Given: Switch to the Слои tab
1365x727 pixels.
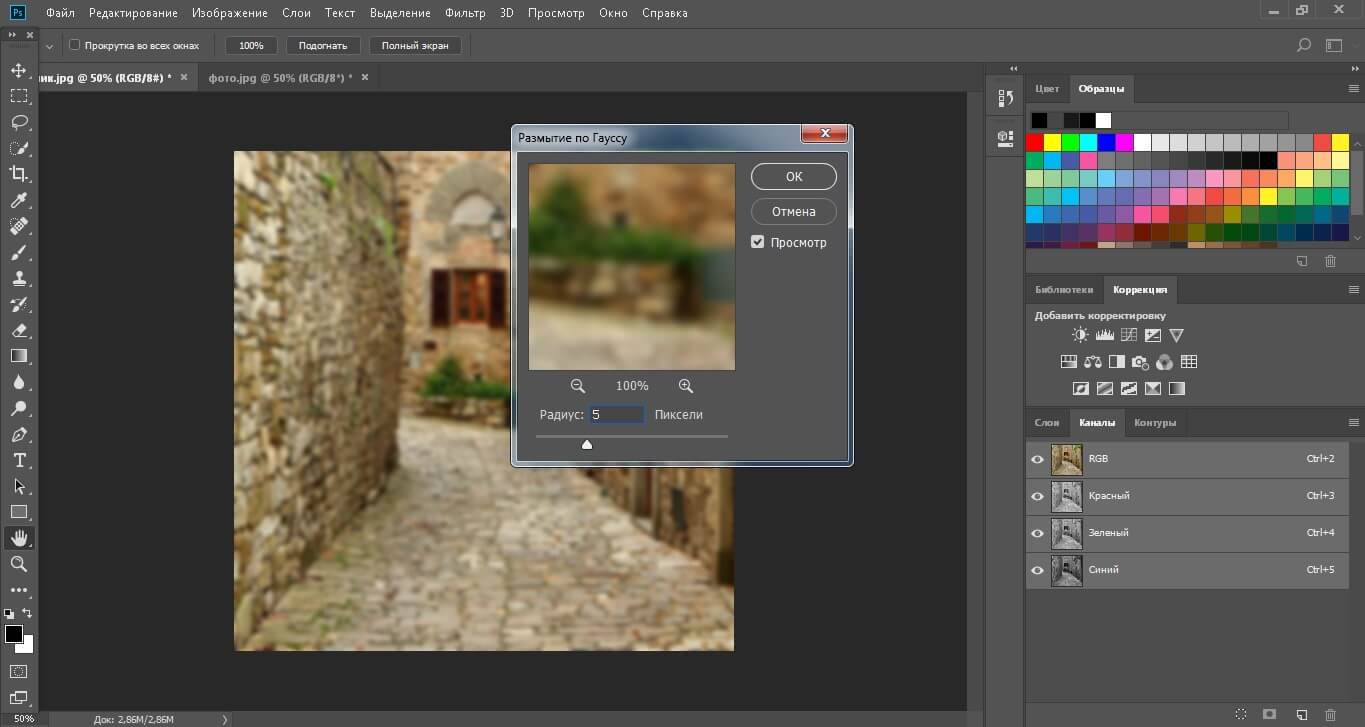Looking at the screenshot, I should [x=1046, y=423].
